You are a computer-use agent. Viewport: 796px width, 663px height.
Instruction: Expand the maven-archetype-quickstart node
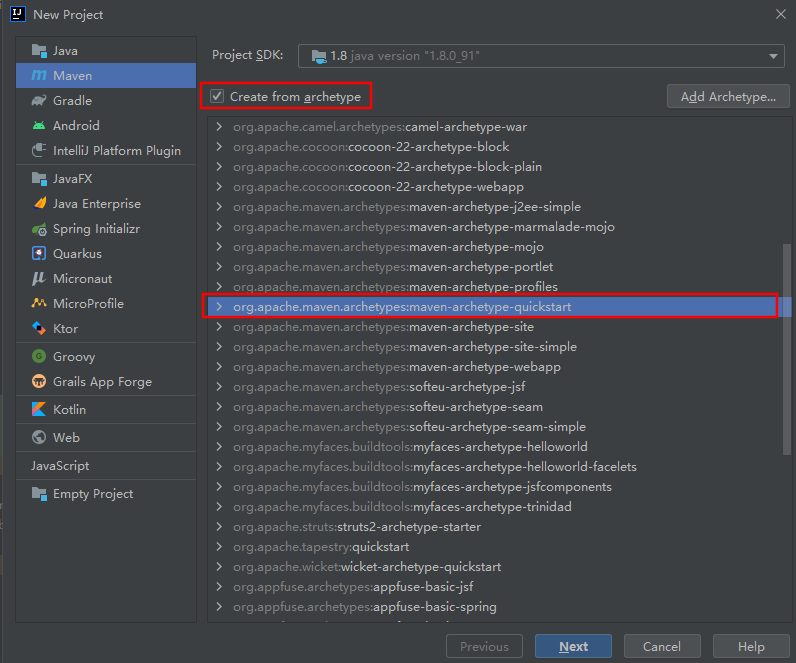tap(219, 307)
